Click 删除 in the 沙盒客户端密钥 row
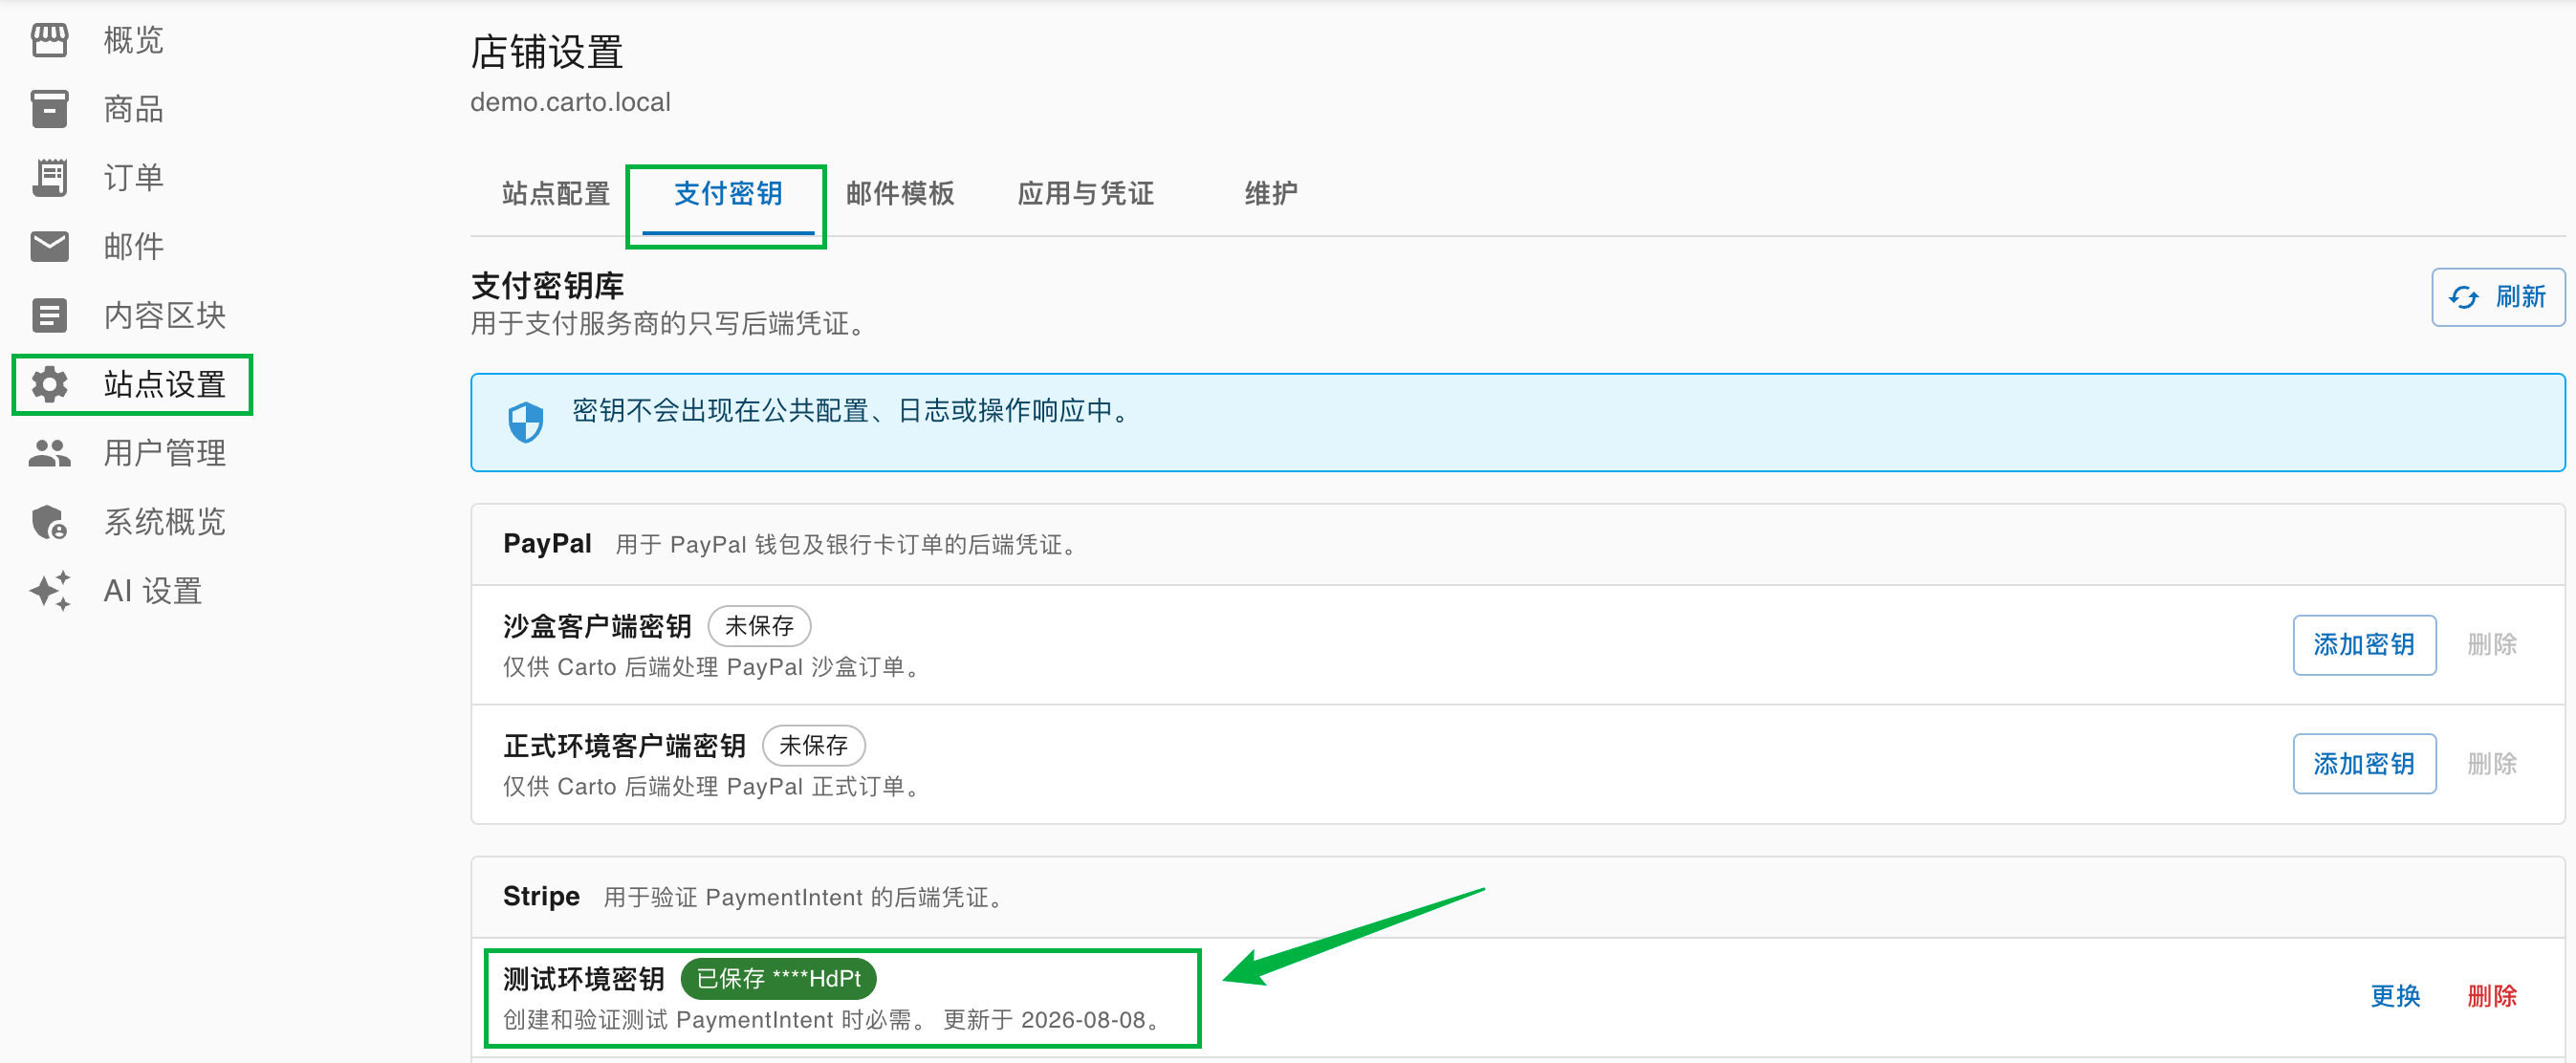This screenshot has width=2576, height=1063. [2492, 645]
